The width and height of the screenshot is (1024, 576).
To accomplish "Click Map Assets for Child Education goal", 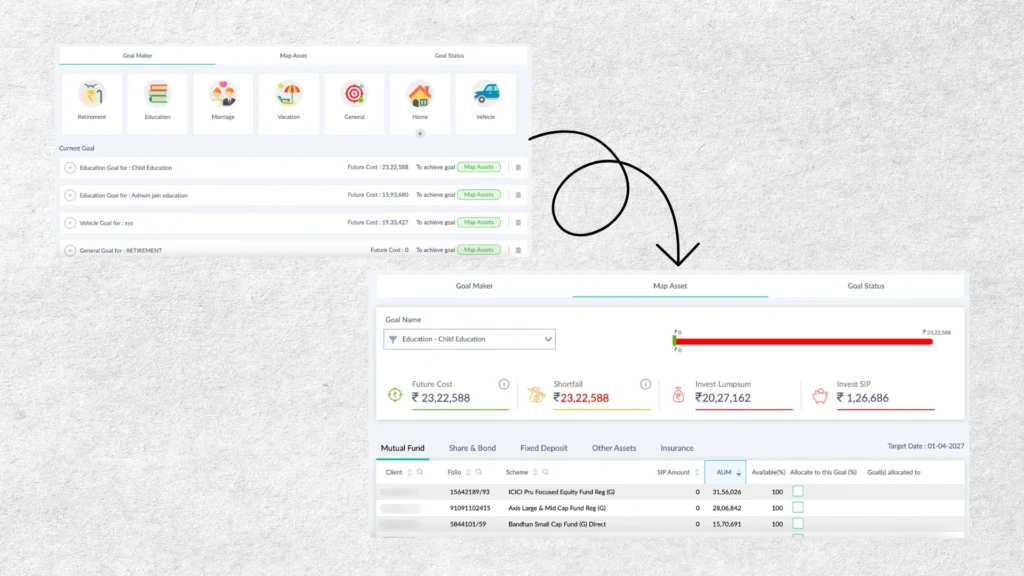I will [479, 167].
